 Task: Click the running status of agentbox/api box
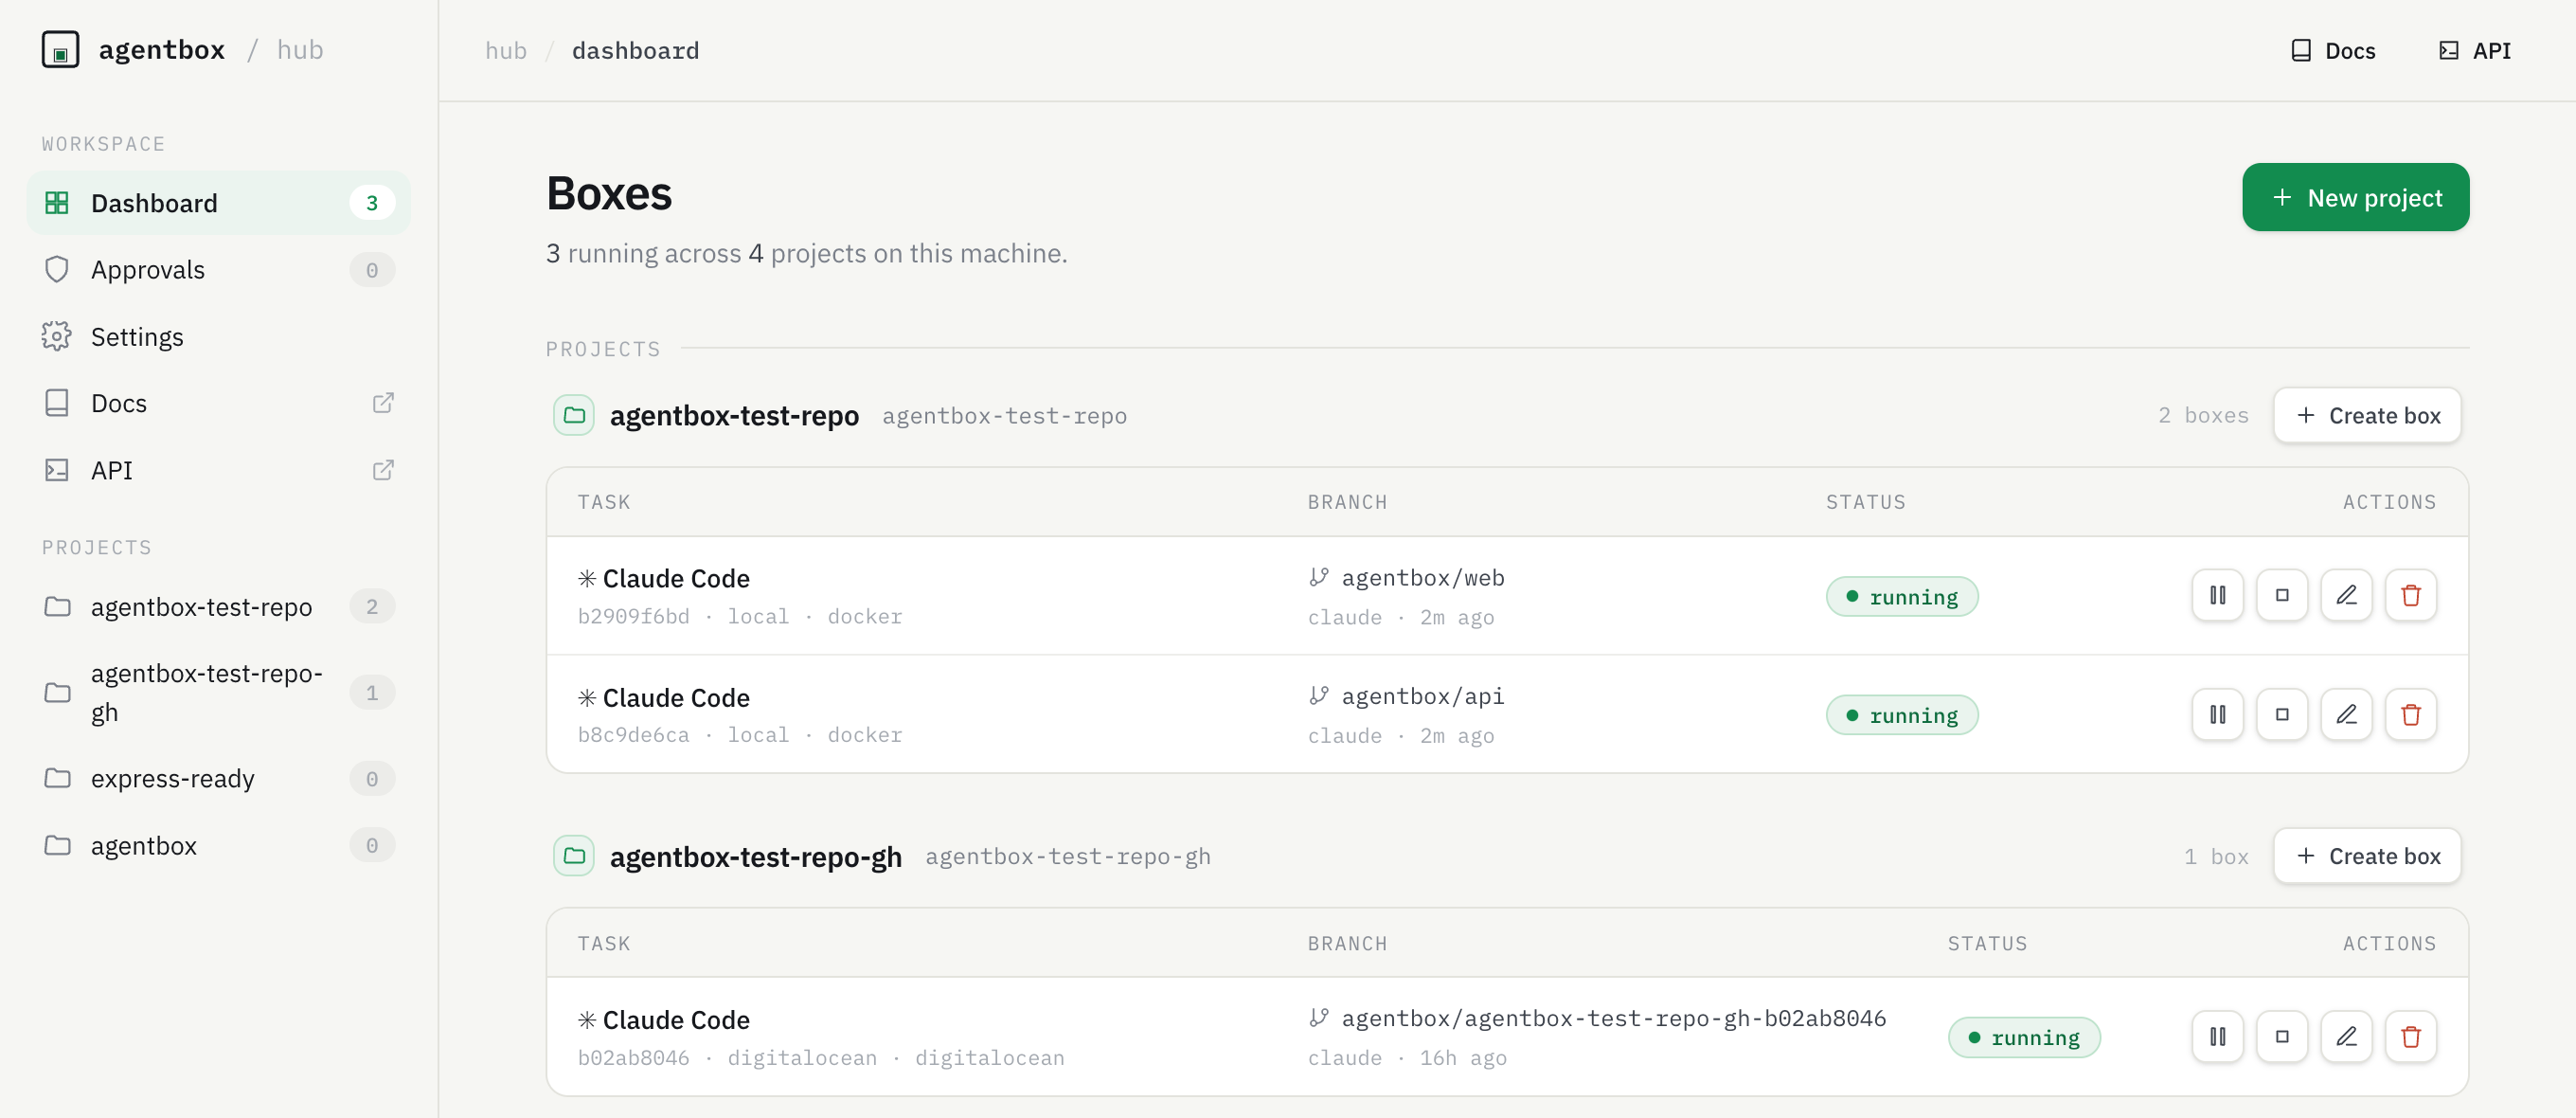click(1901, 716)
